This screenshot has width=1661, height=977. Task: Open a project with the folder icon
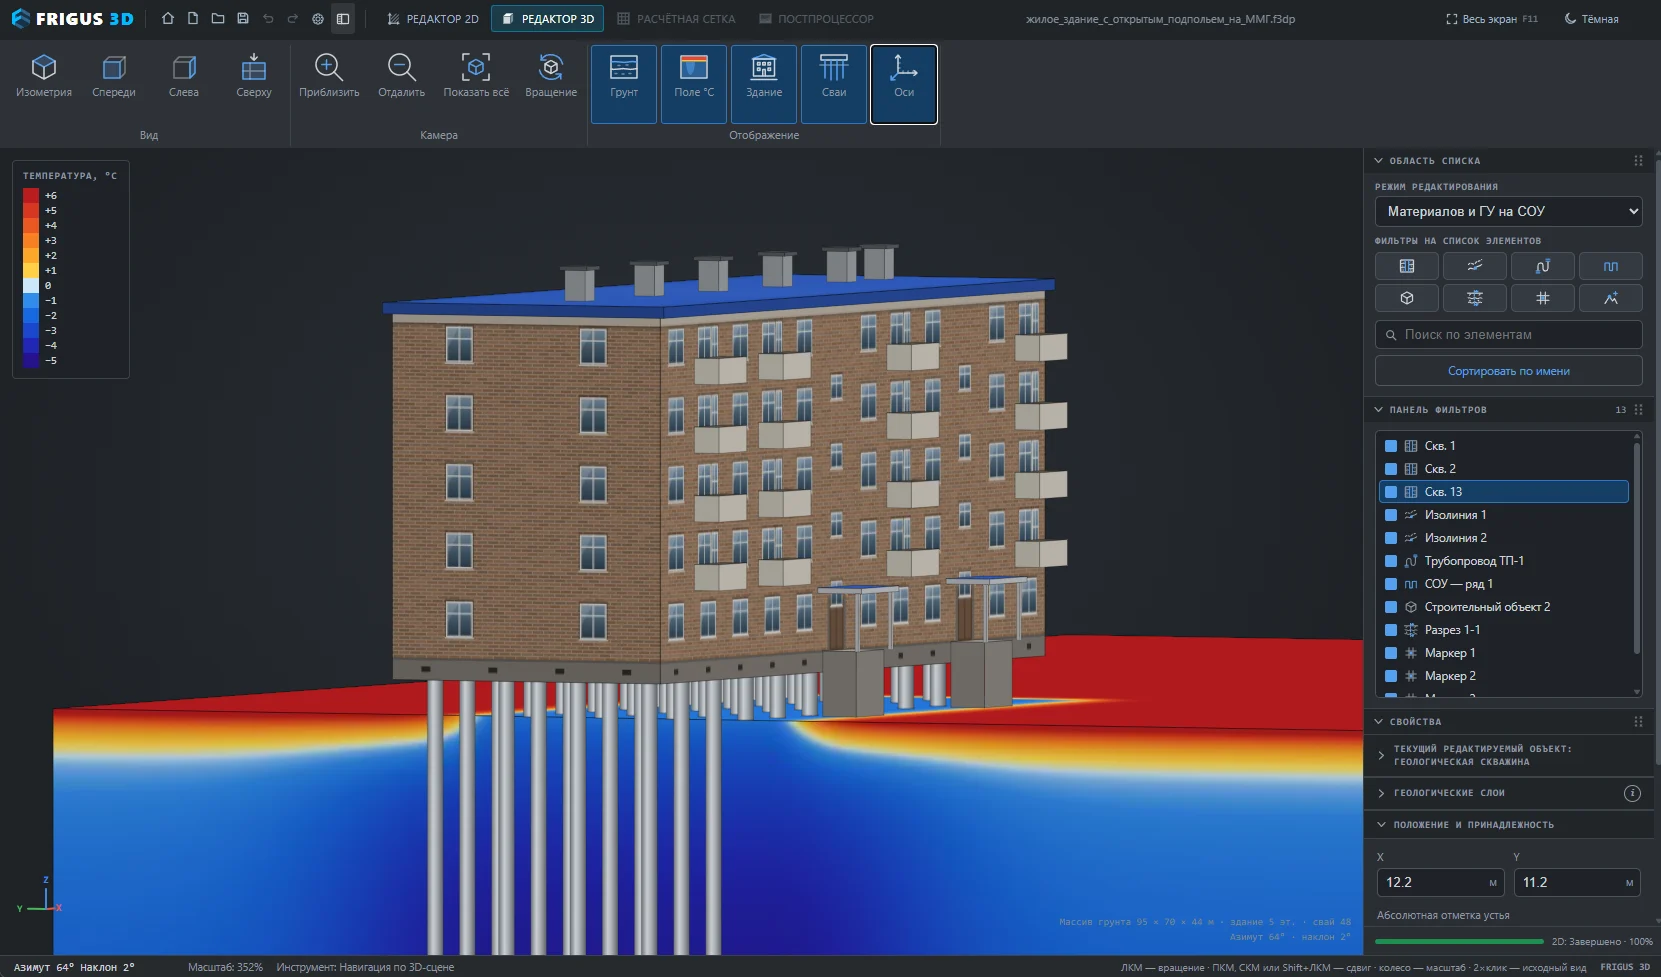[218, 19]
